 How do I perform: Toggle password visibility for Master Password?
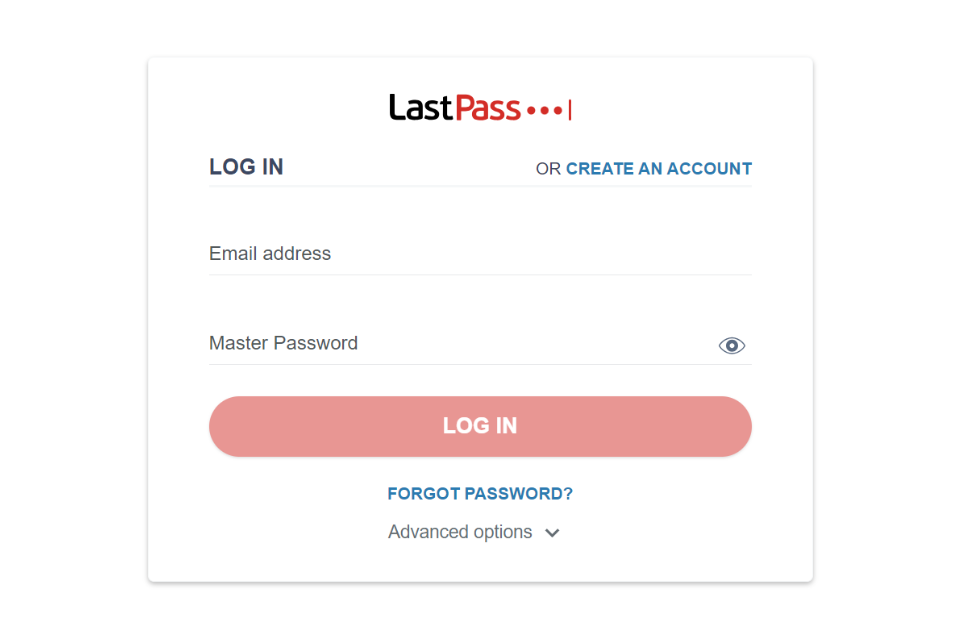click(732, 344)
